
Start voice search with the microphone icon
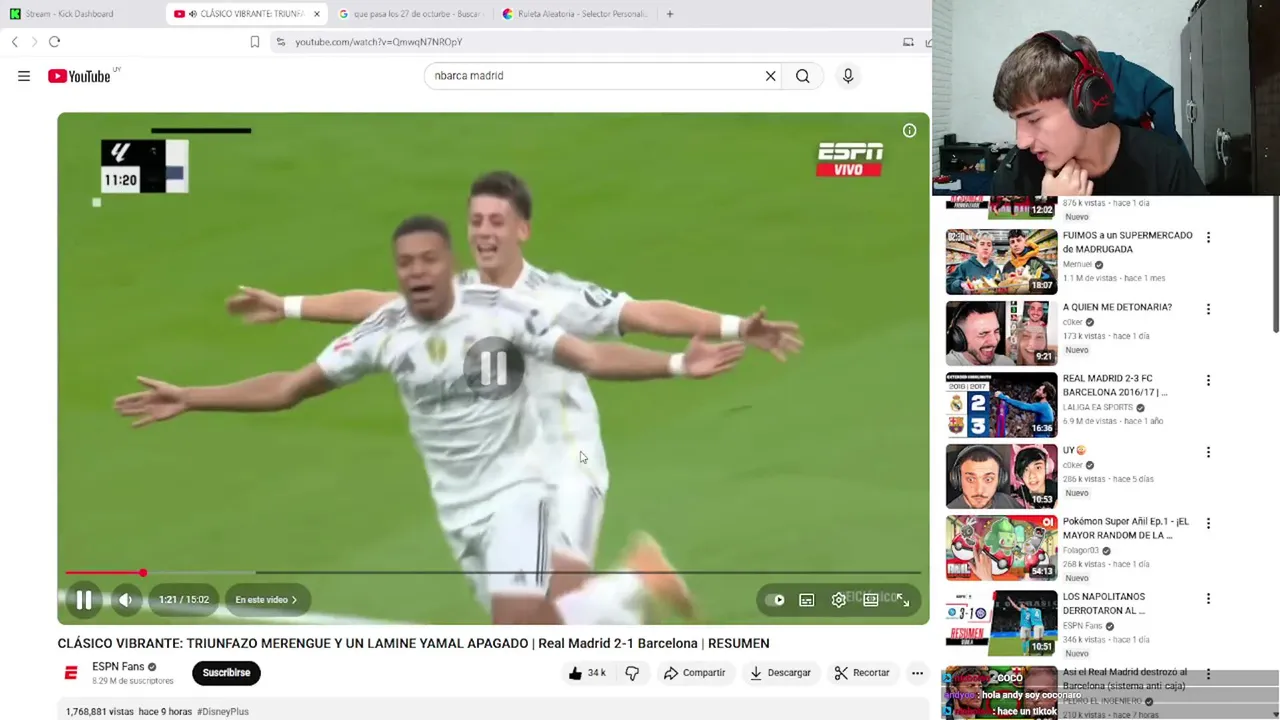848,76
